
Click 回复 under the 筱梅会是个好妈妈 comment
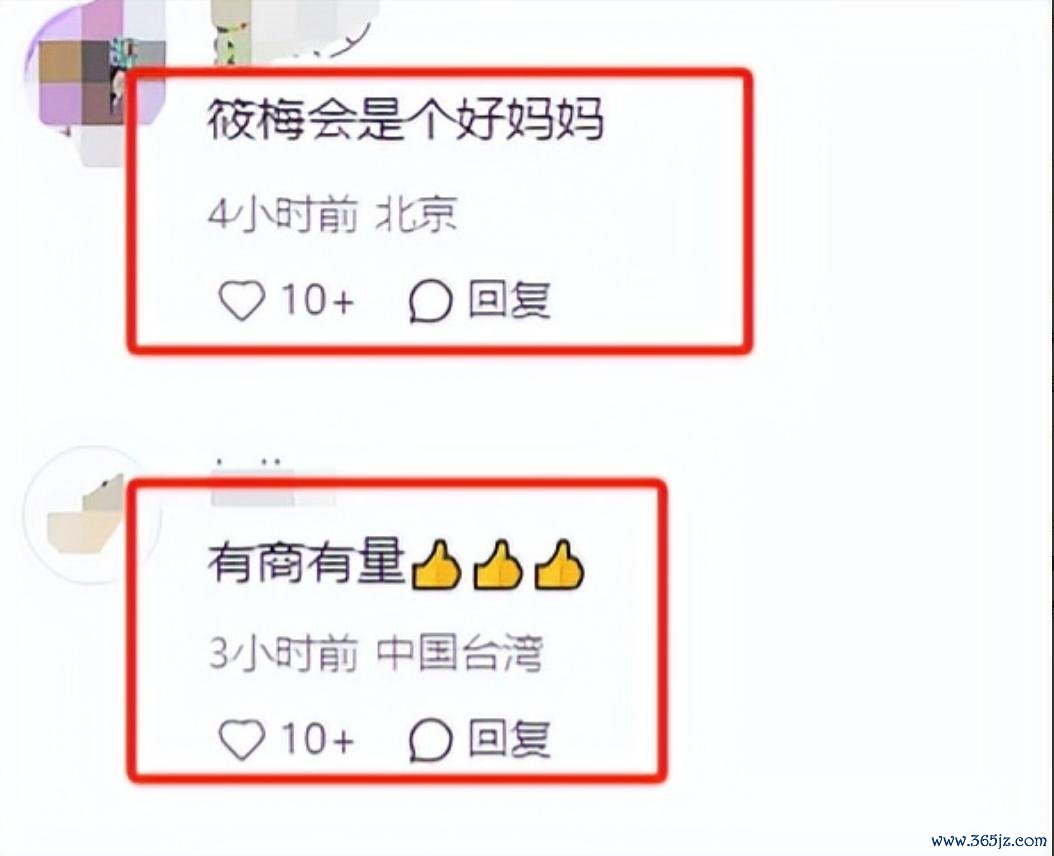click(509, 300)
